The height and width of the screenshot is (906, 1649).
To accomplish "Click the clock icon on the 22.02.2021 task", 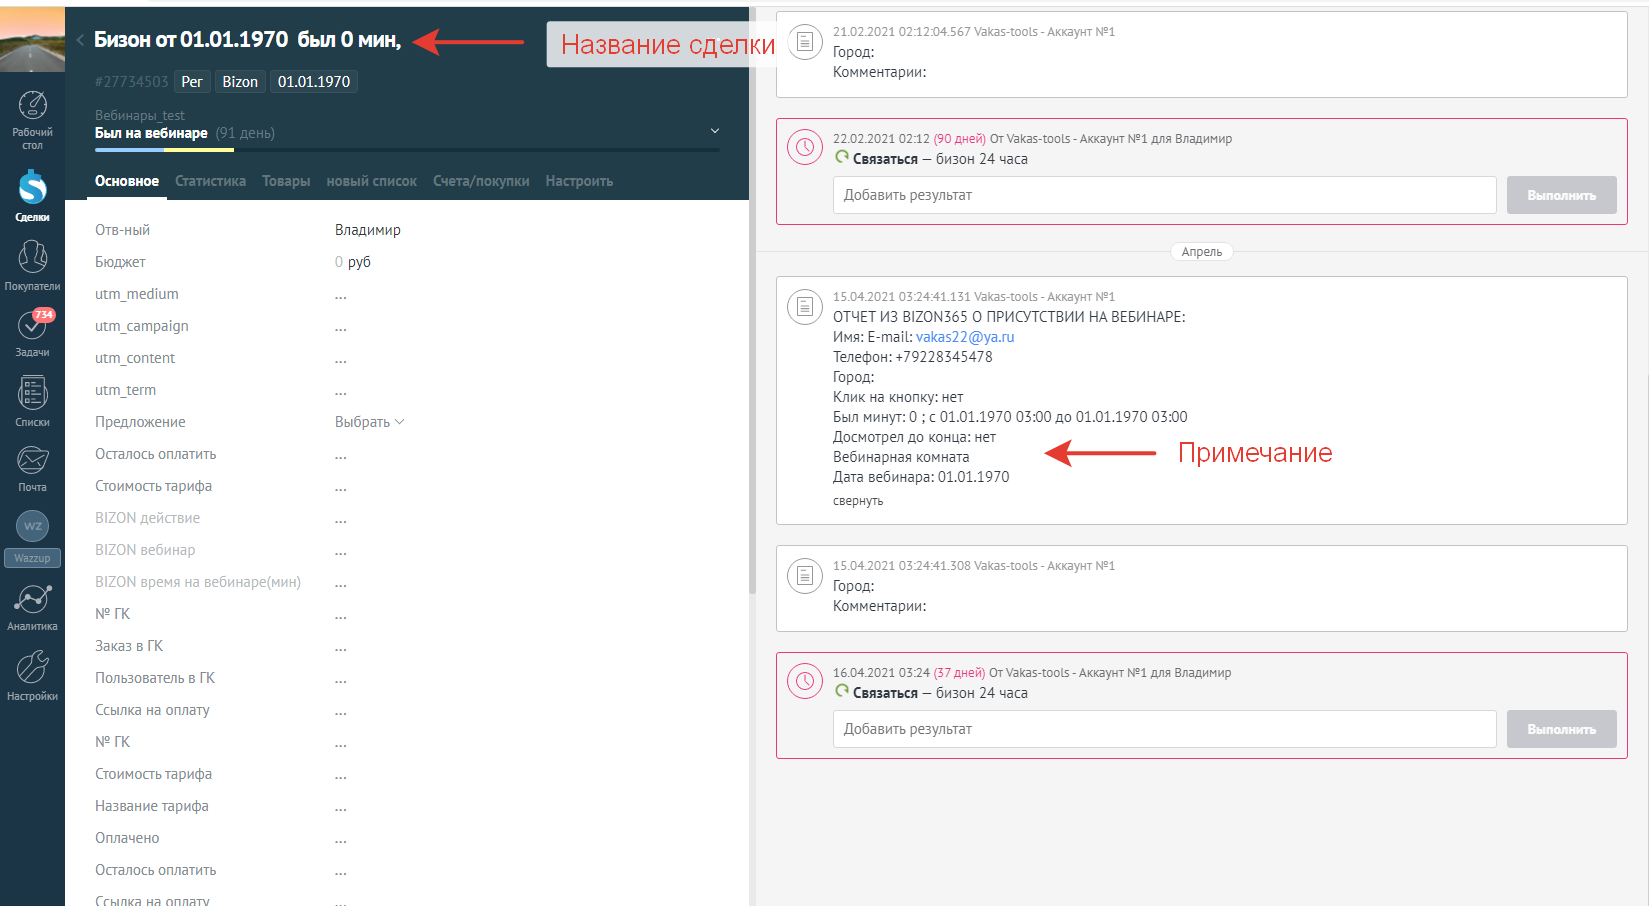I will click(805, 147).
